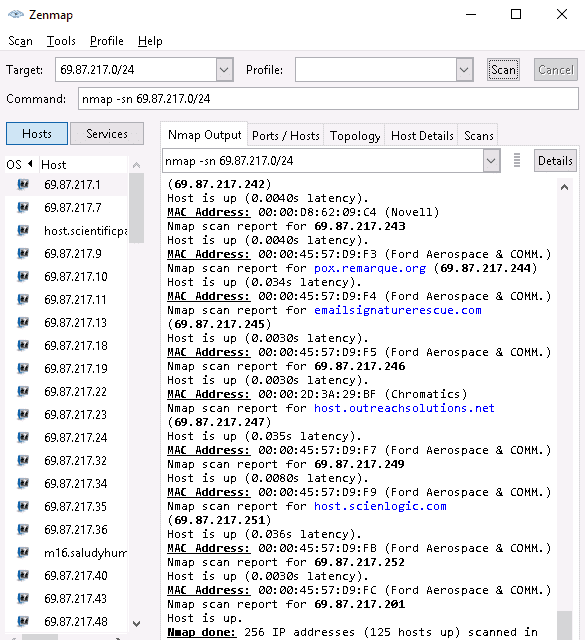The width and height of the screenshot is (585, 640).
Task: Open the Target dropdown arrow
Action: click(x=224, y=70)
